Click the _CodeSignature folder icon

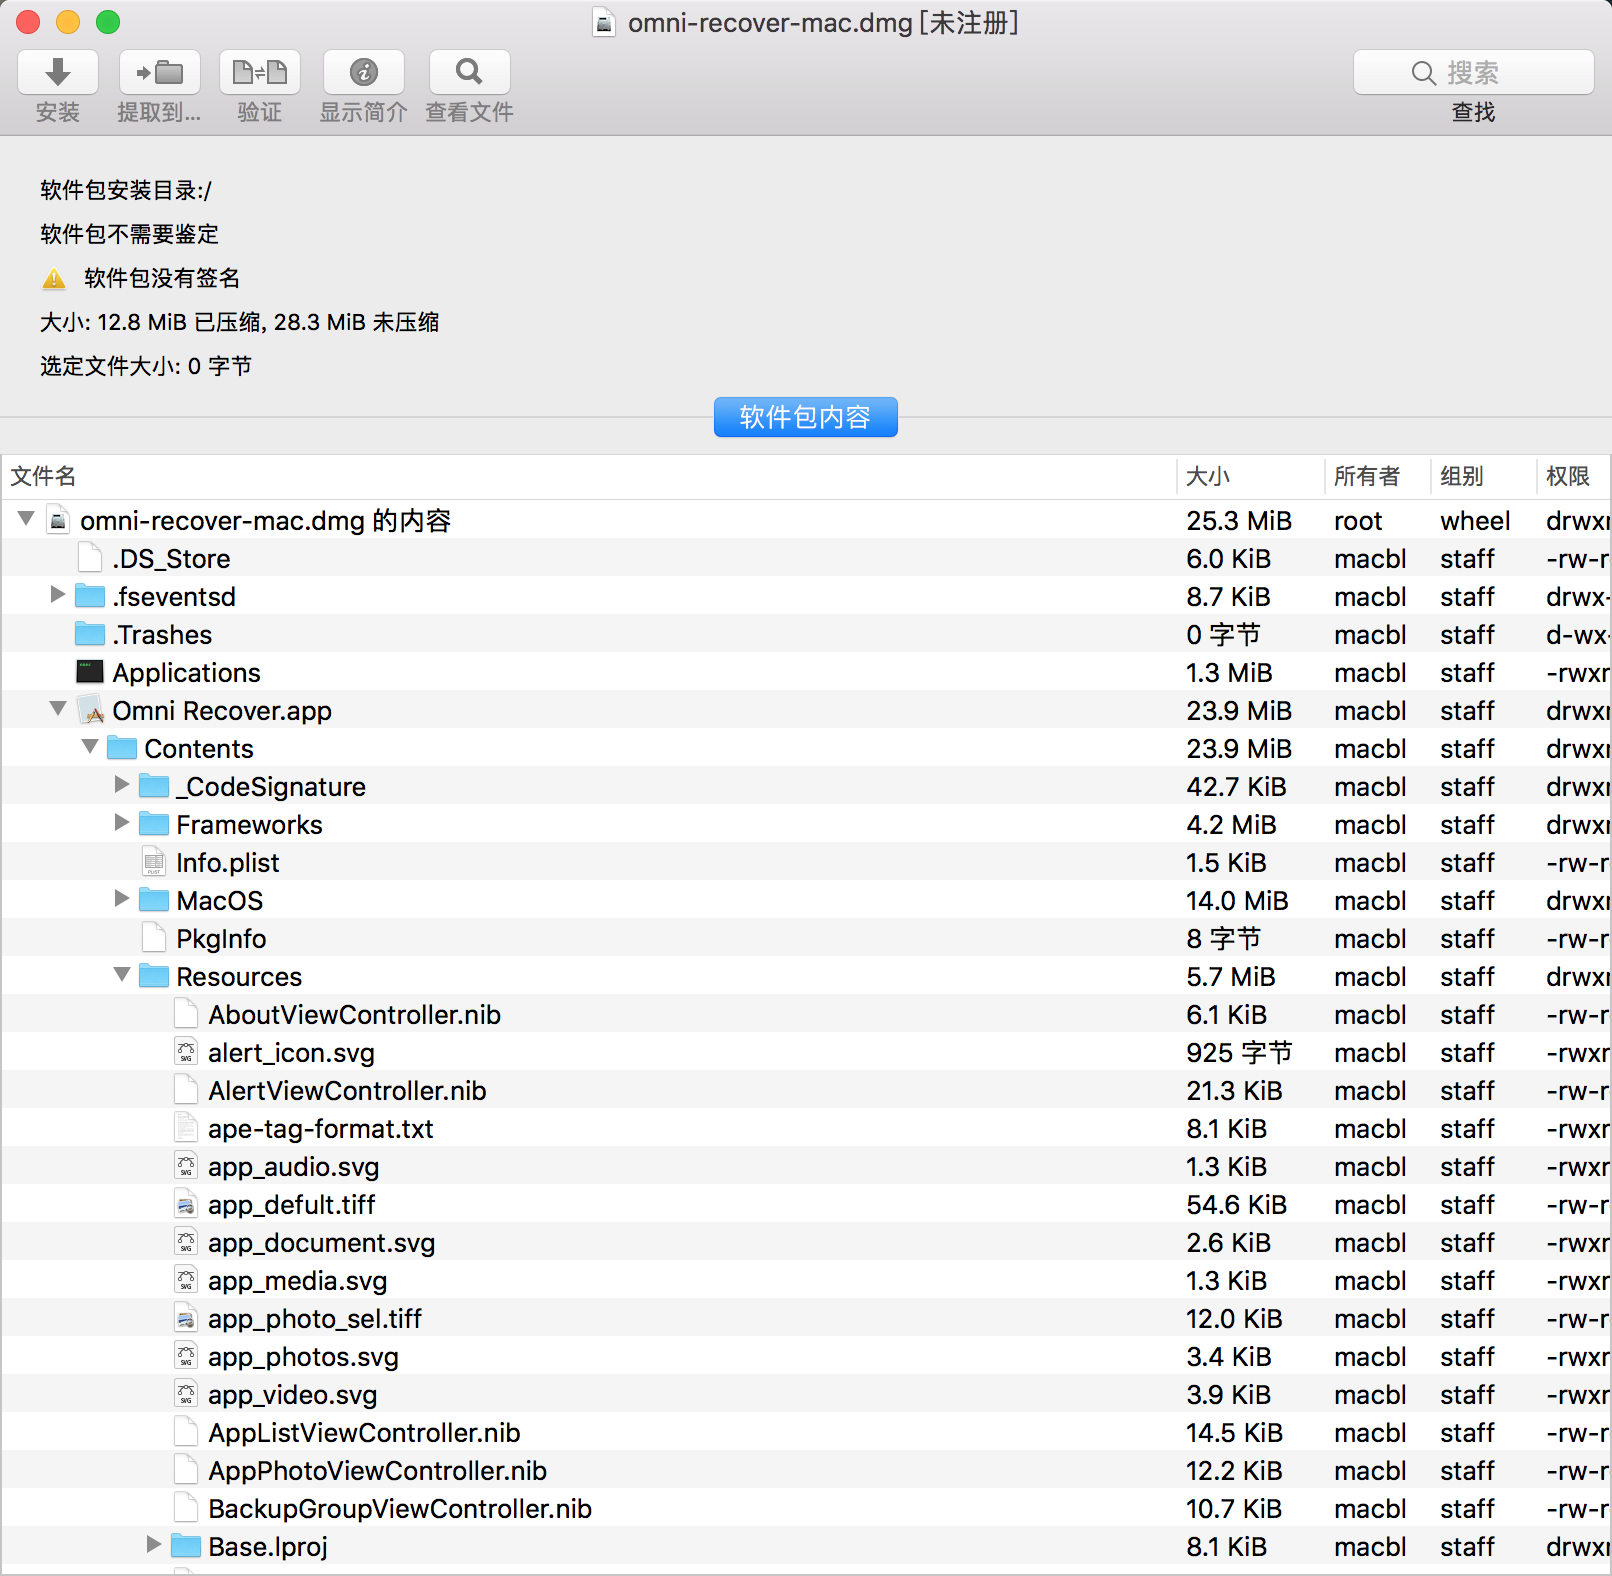tap(154, 786)
